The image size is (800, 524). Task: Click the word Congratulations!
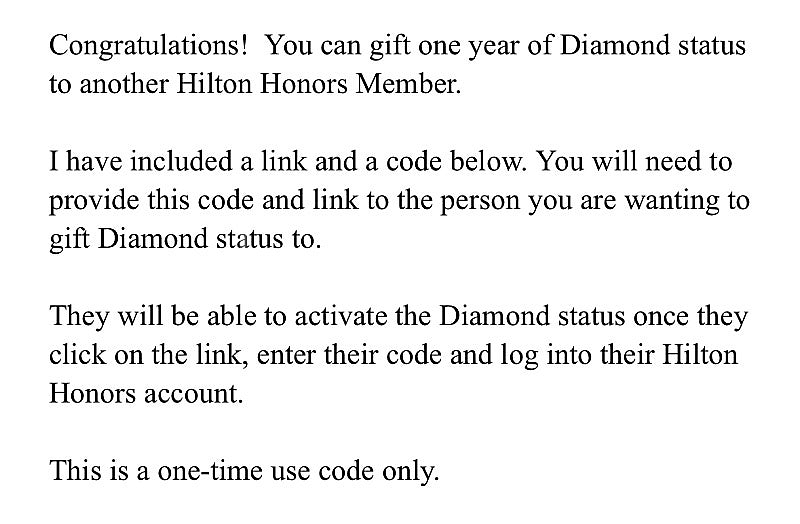point(148,46)
